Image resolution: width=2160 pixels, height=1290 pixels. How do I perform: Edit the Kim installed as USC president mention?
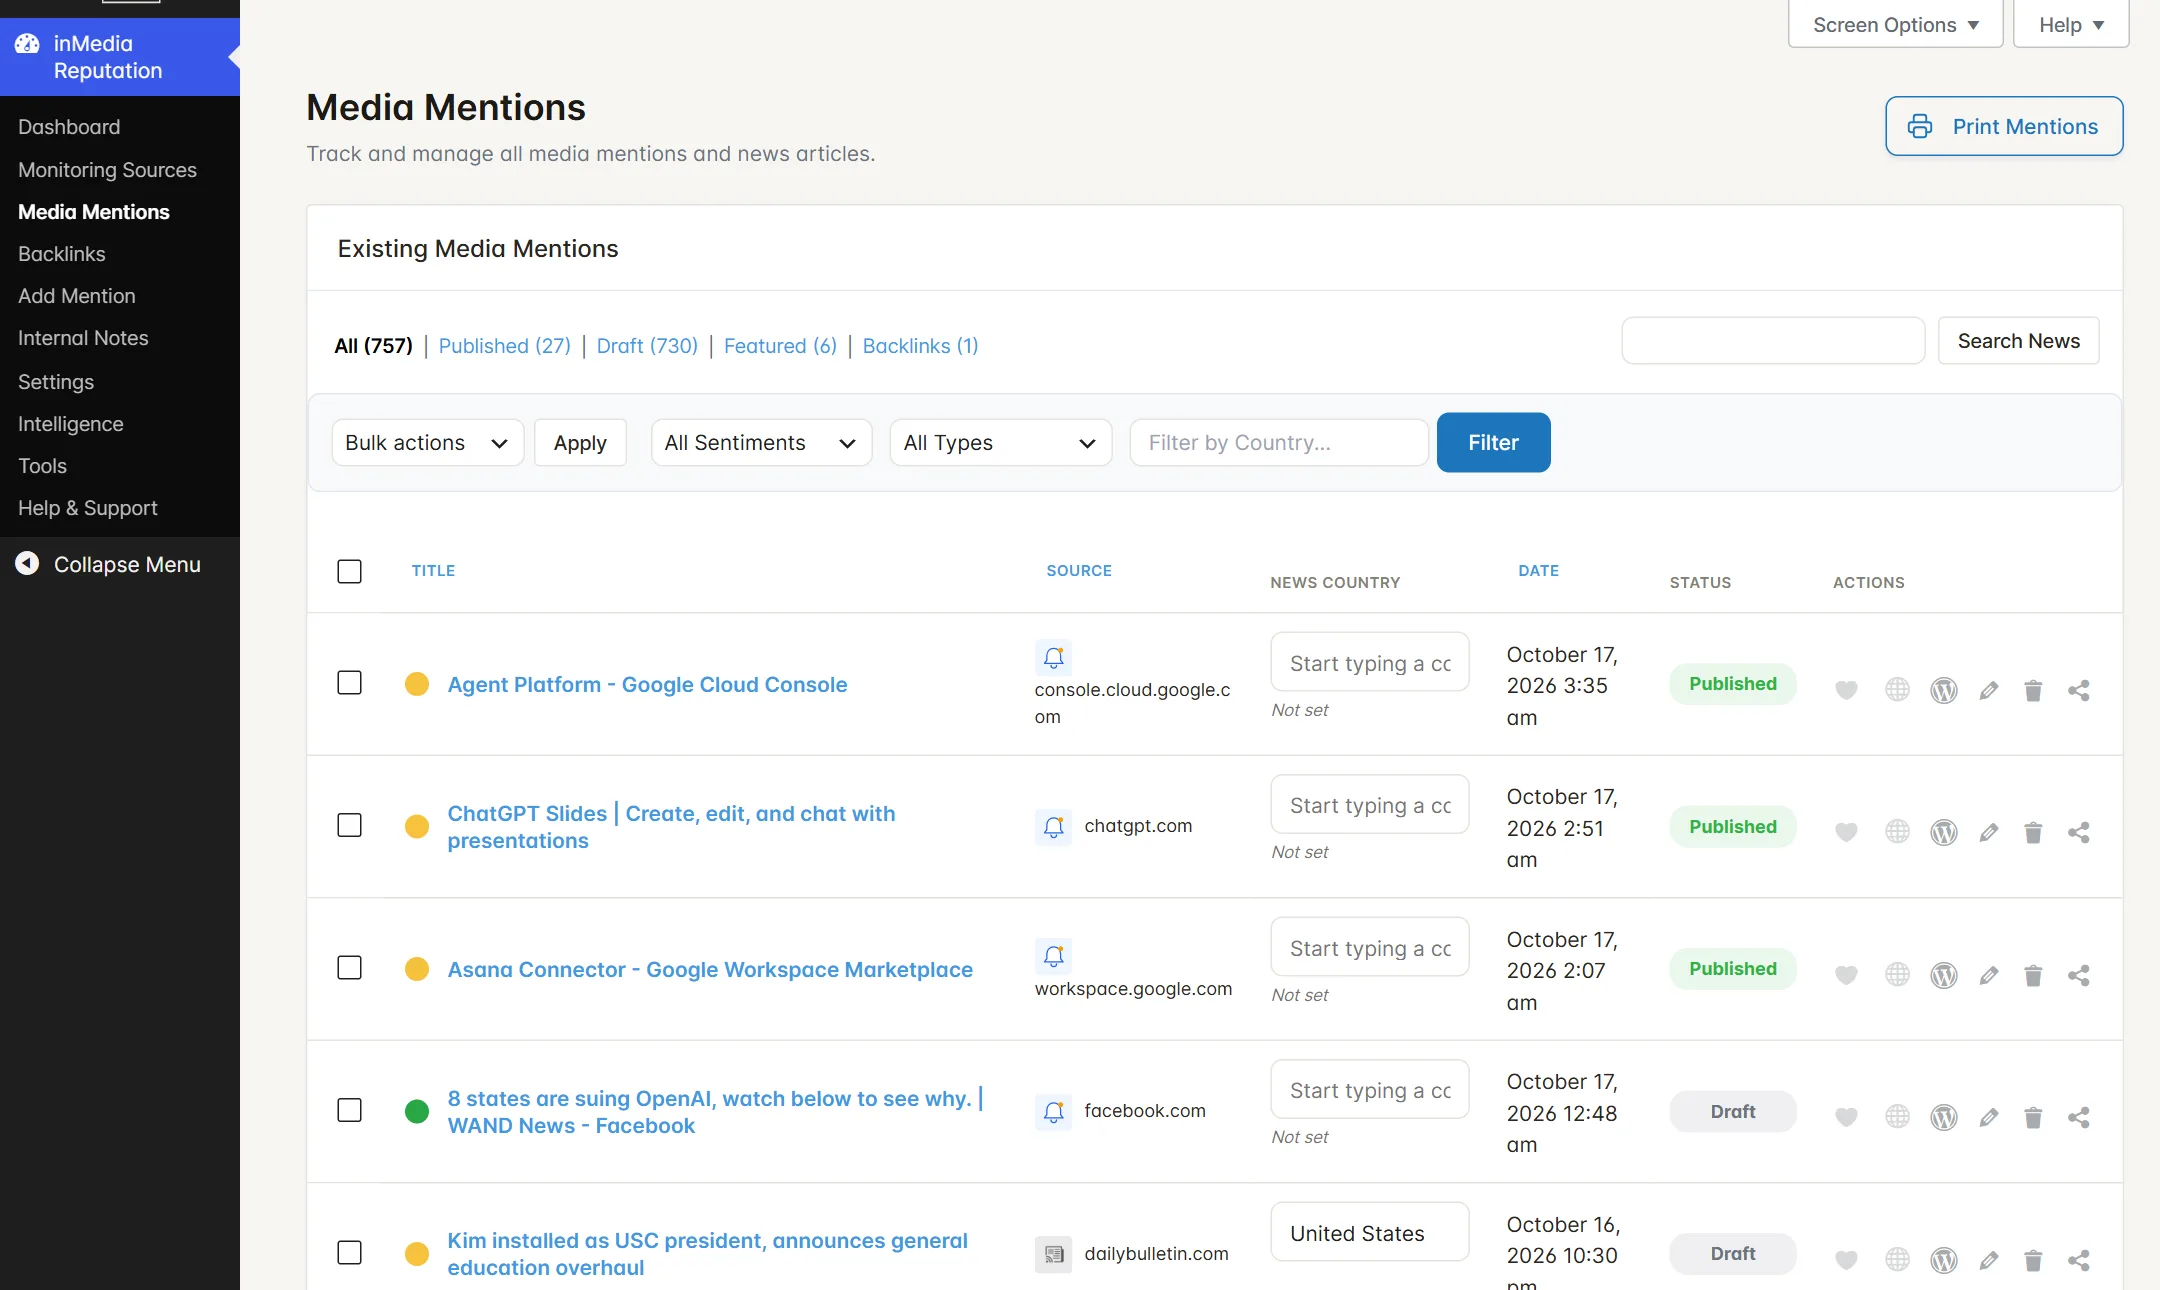pyautogui.click(x=1989, y=1260)
